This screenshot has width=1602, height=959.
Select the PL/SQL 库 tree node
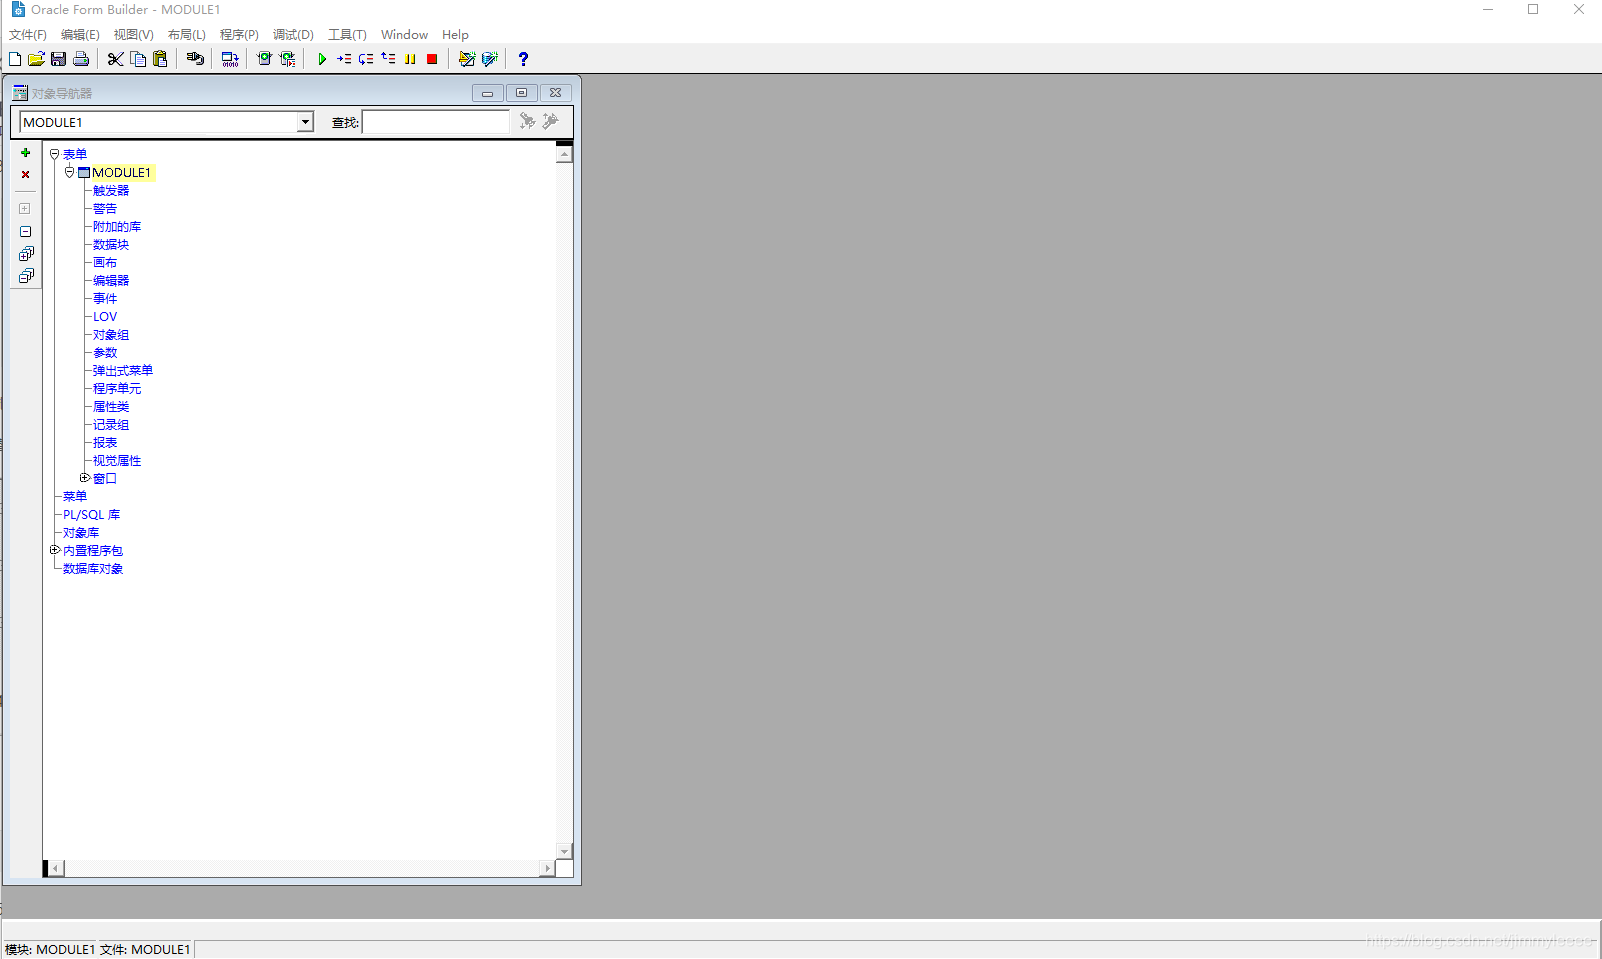(91, 514)
